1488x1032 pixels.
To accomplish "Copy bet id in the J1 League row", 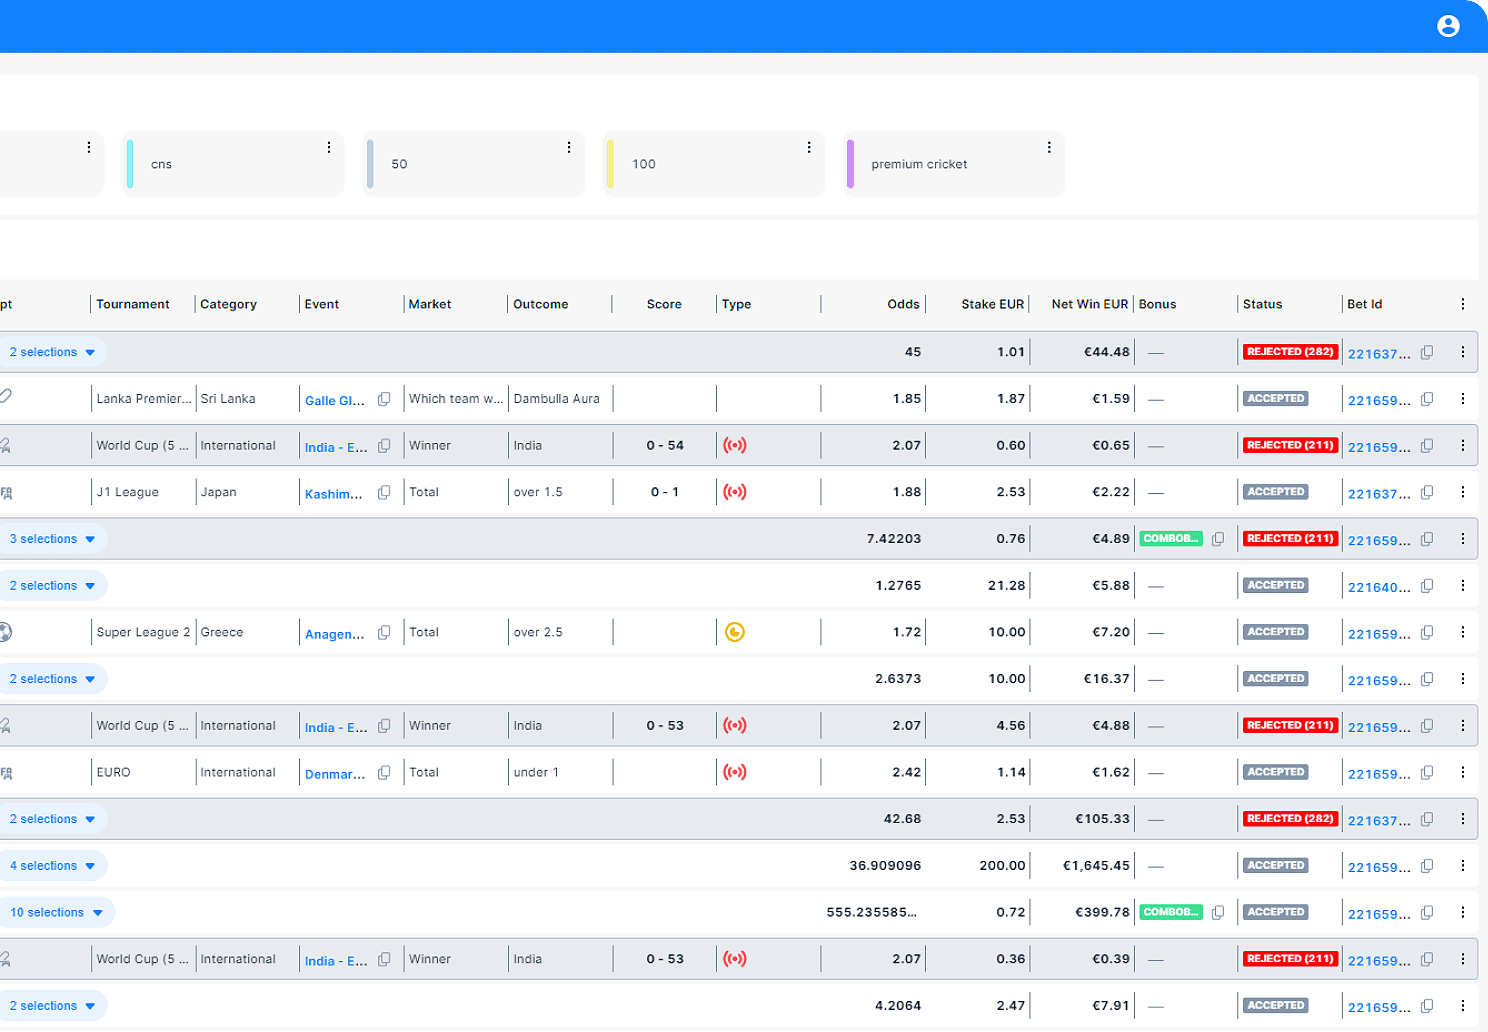I will pyautogui.click(x=1427, y=492).
